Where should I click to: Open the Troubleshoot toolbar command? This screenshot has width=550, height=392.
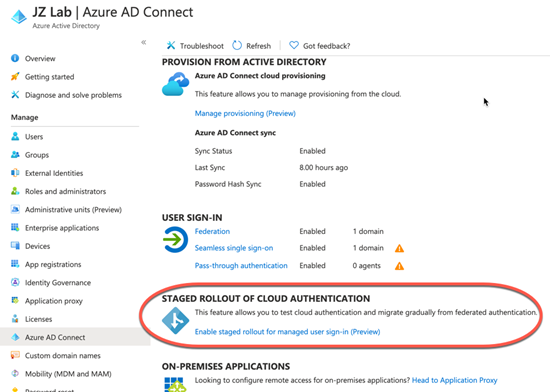195,46
